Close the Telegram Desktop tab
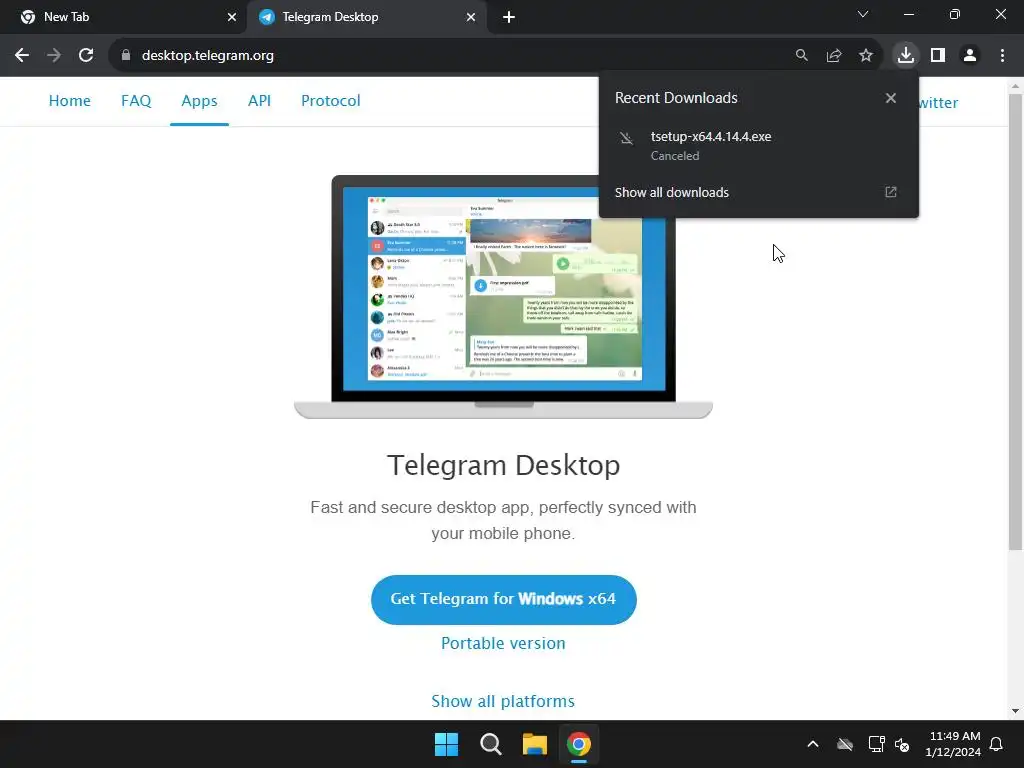This screenshot has width=1024, height=768. [471, 17]
